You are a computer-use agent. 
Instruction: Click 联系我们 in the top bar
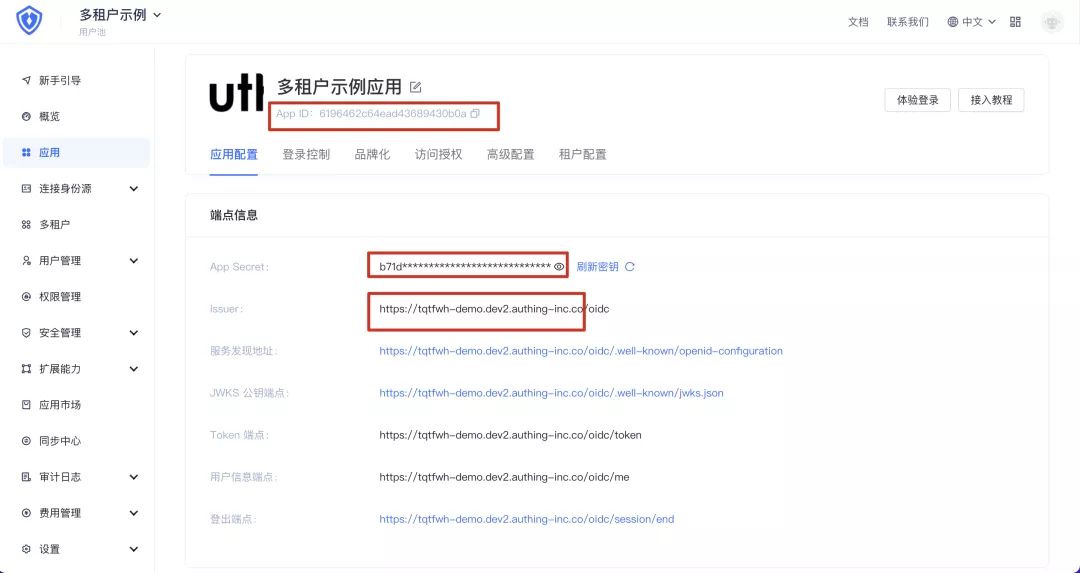coord(907,22)
